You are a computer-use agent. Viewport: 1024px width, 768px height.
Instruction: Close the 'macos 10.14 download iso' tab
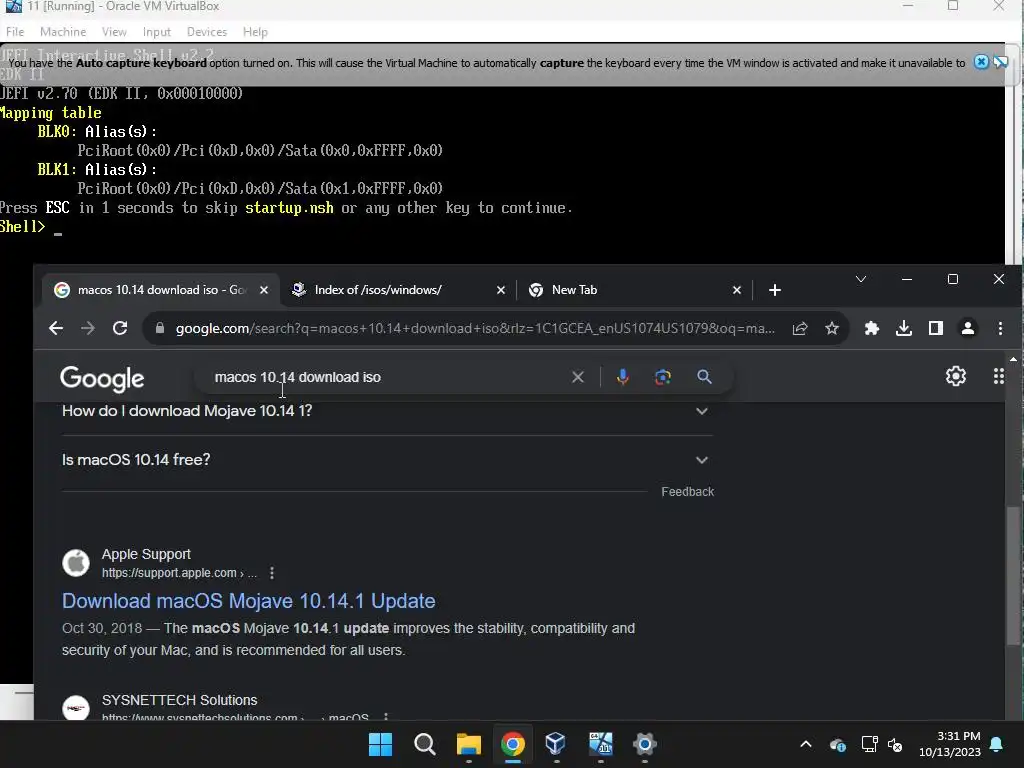264,290
